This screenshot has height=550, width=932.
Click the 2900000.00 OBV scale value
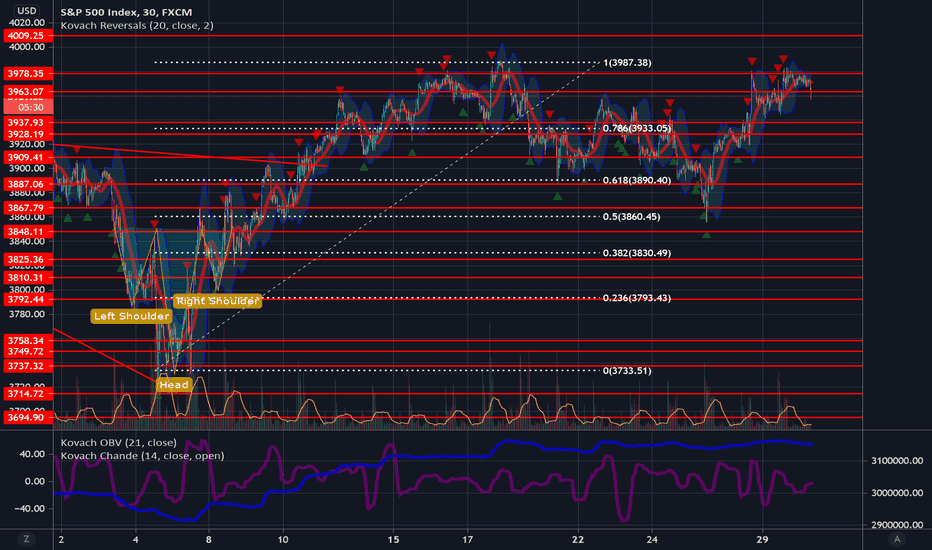(x=897, y=525)
